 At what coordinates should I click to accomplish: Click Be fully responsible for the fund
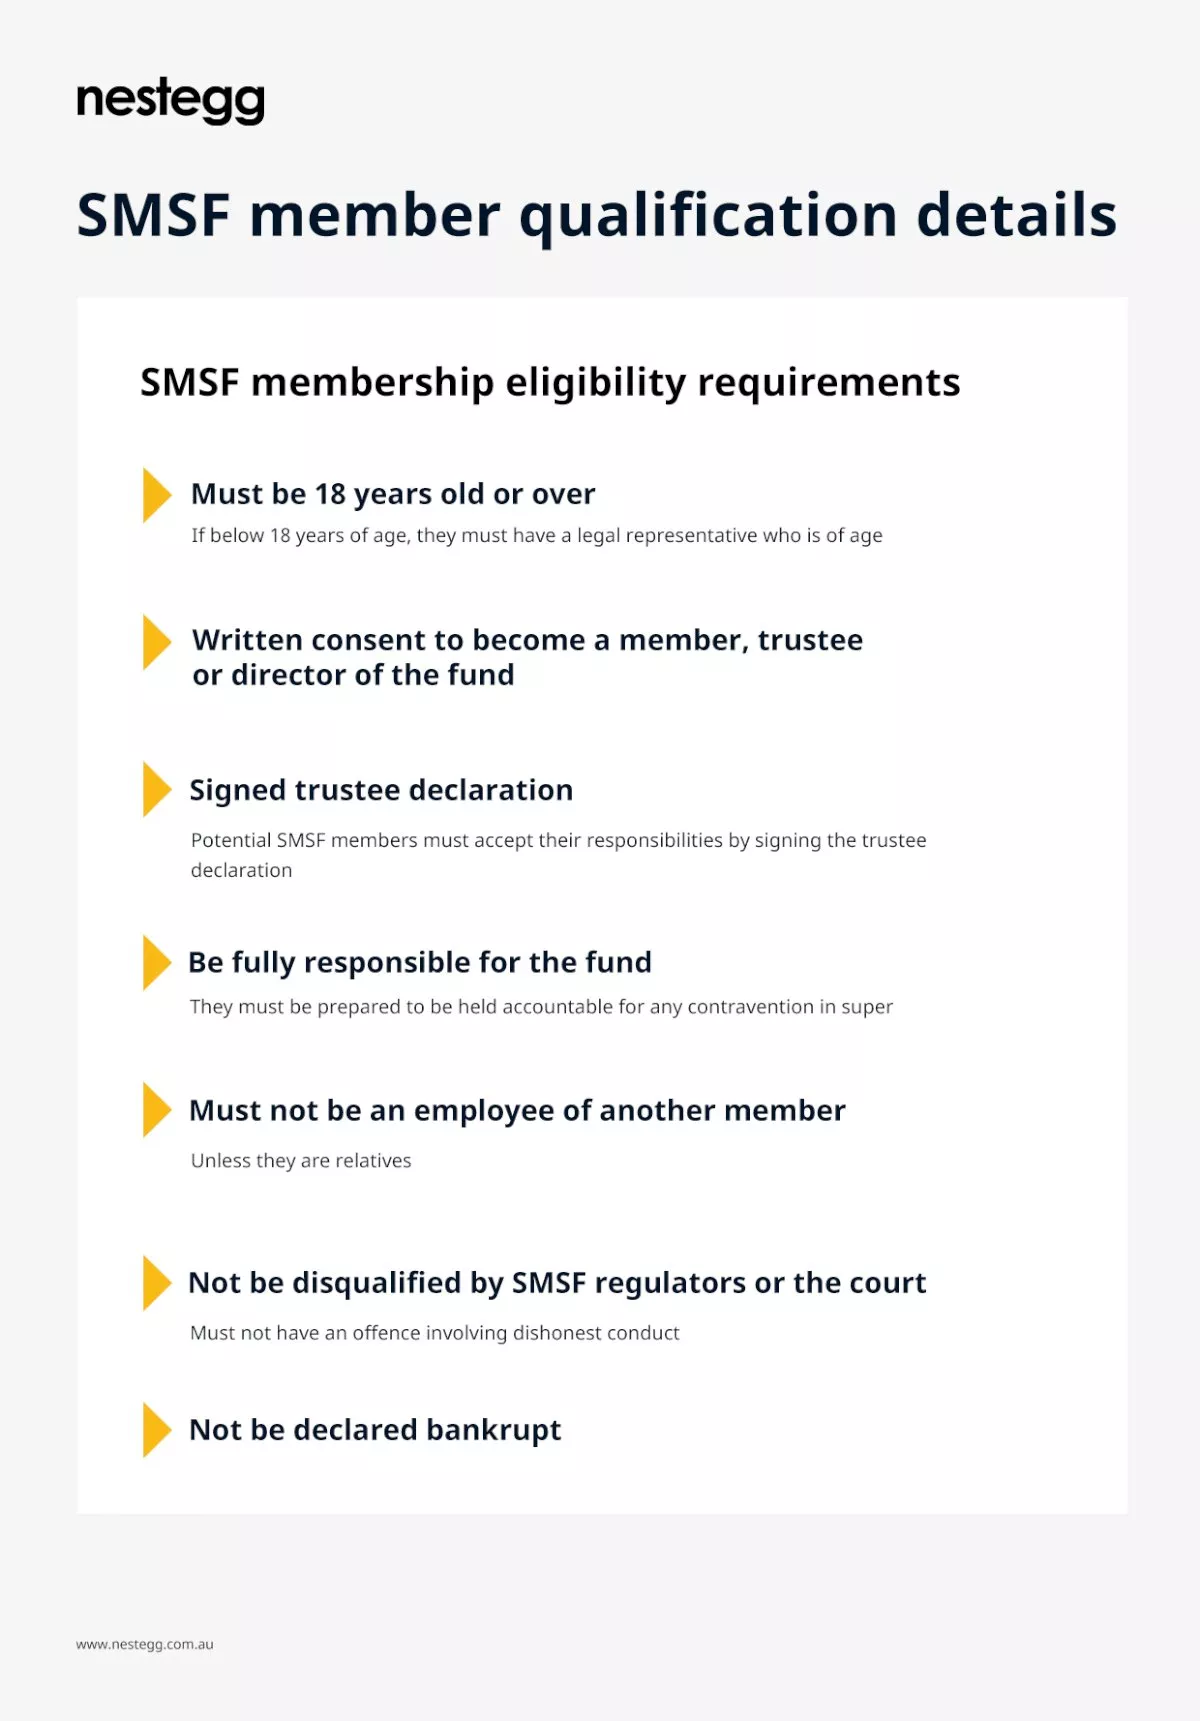pos(420,962)
